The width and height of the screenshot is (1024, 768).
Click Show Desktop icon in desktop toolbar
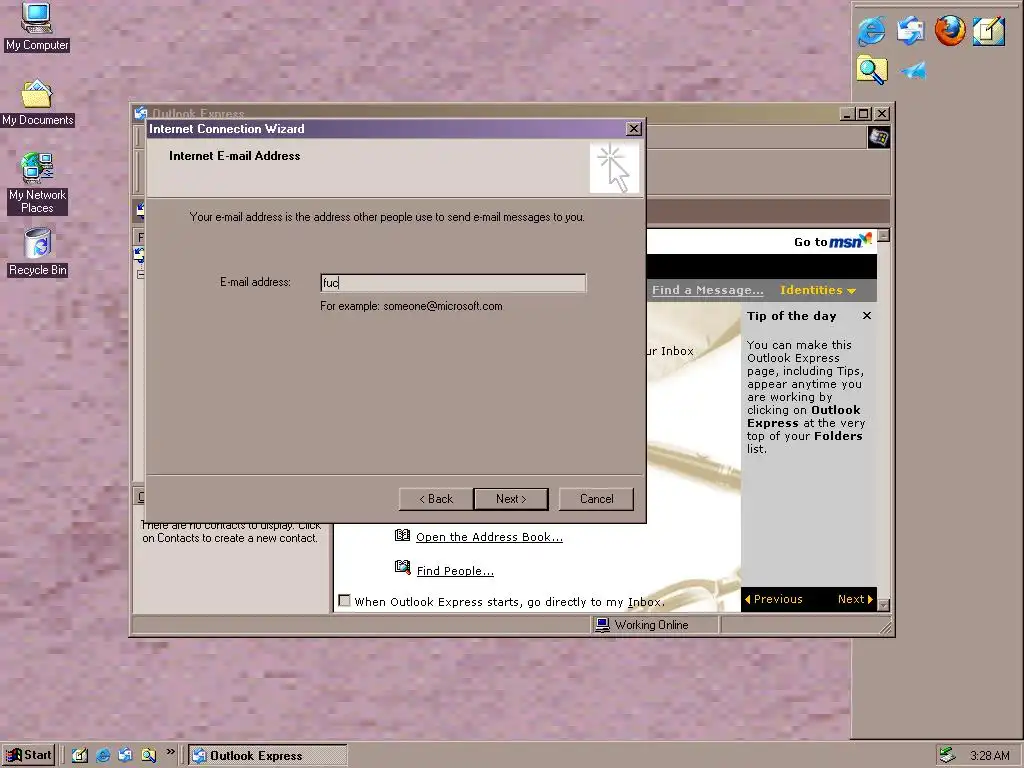click(x=989, y=31)
